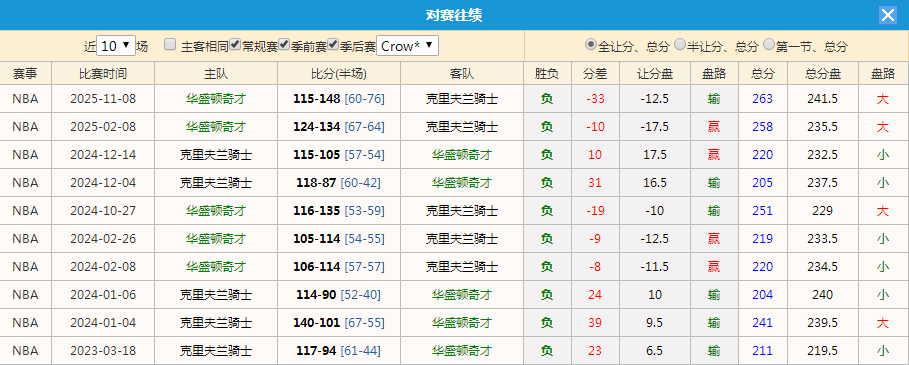Uncheck the 季前赛 checkbox
This screenshot has width=909, height=365.
pyautogui.click(x=284, y=45)
